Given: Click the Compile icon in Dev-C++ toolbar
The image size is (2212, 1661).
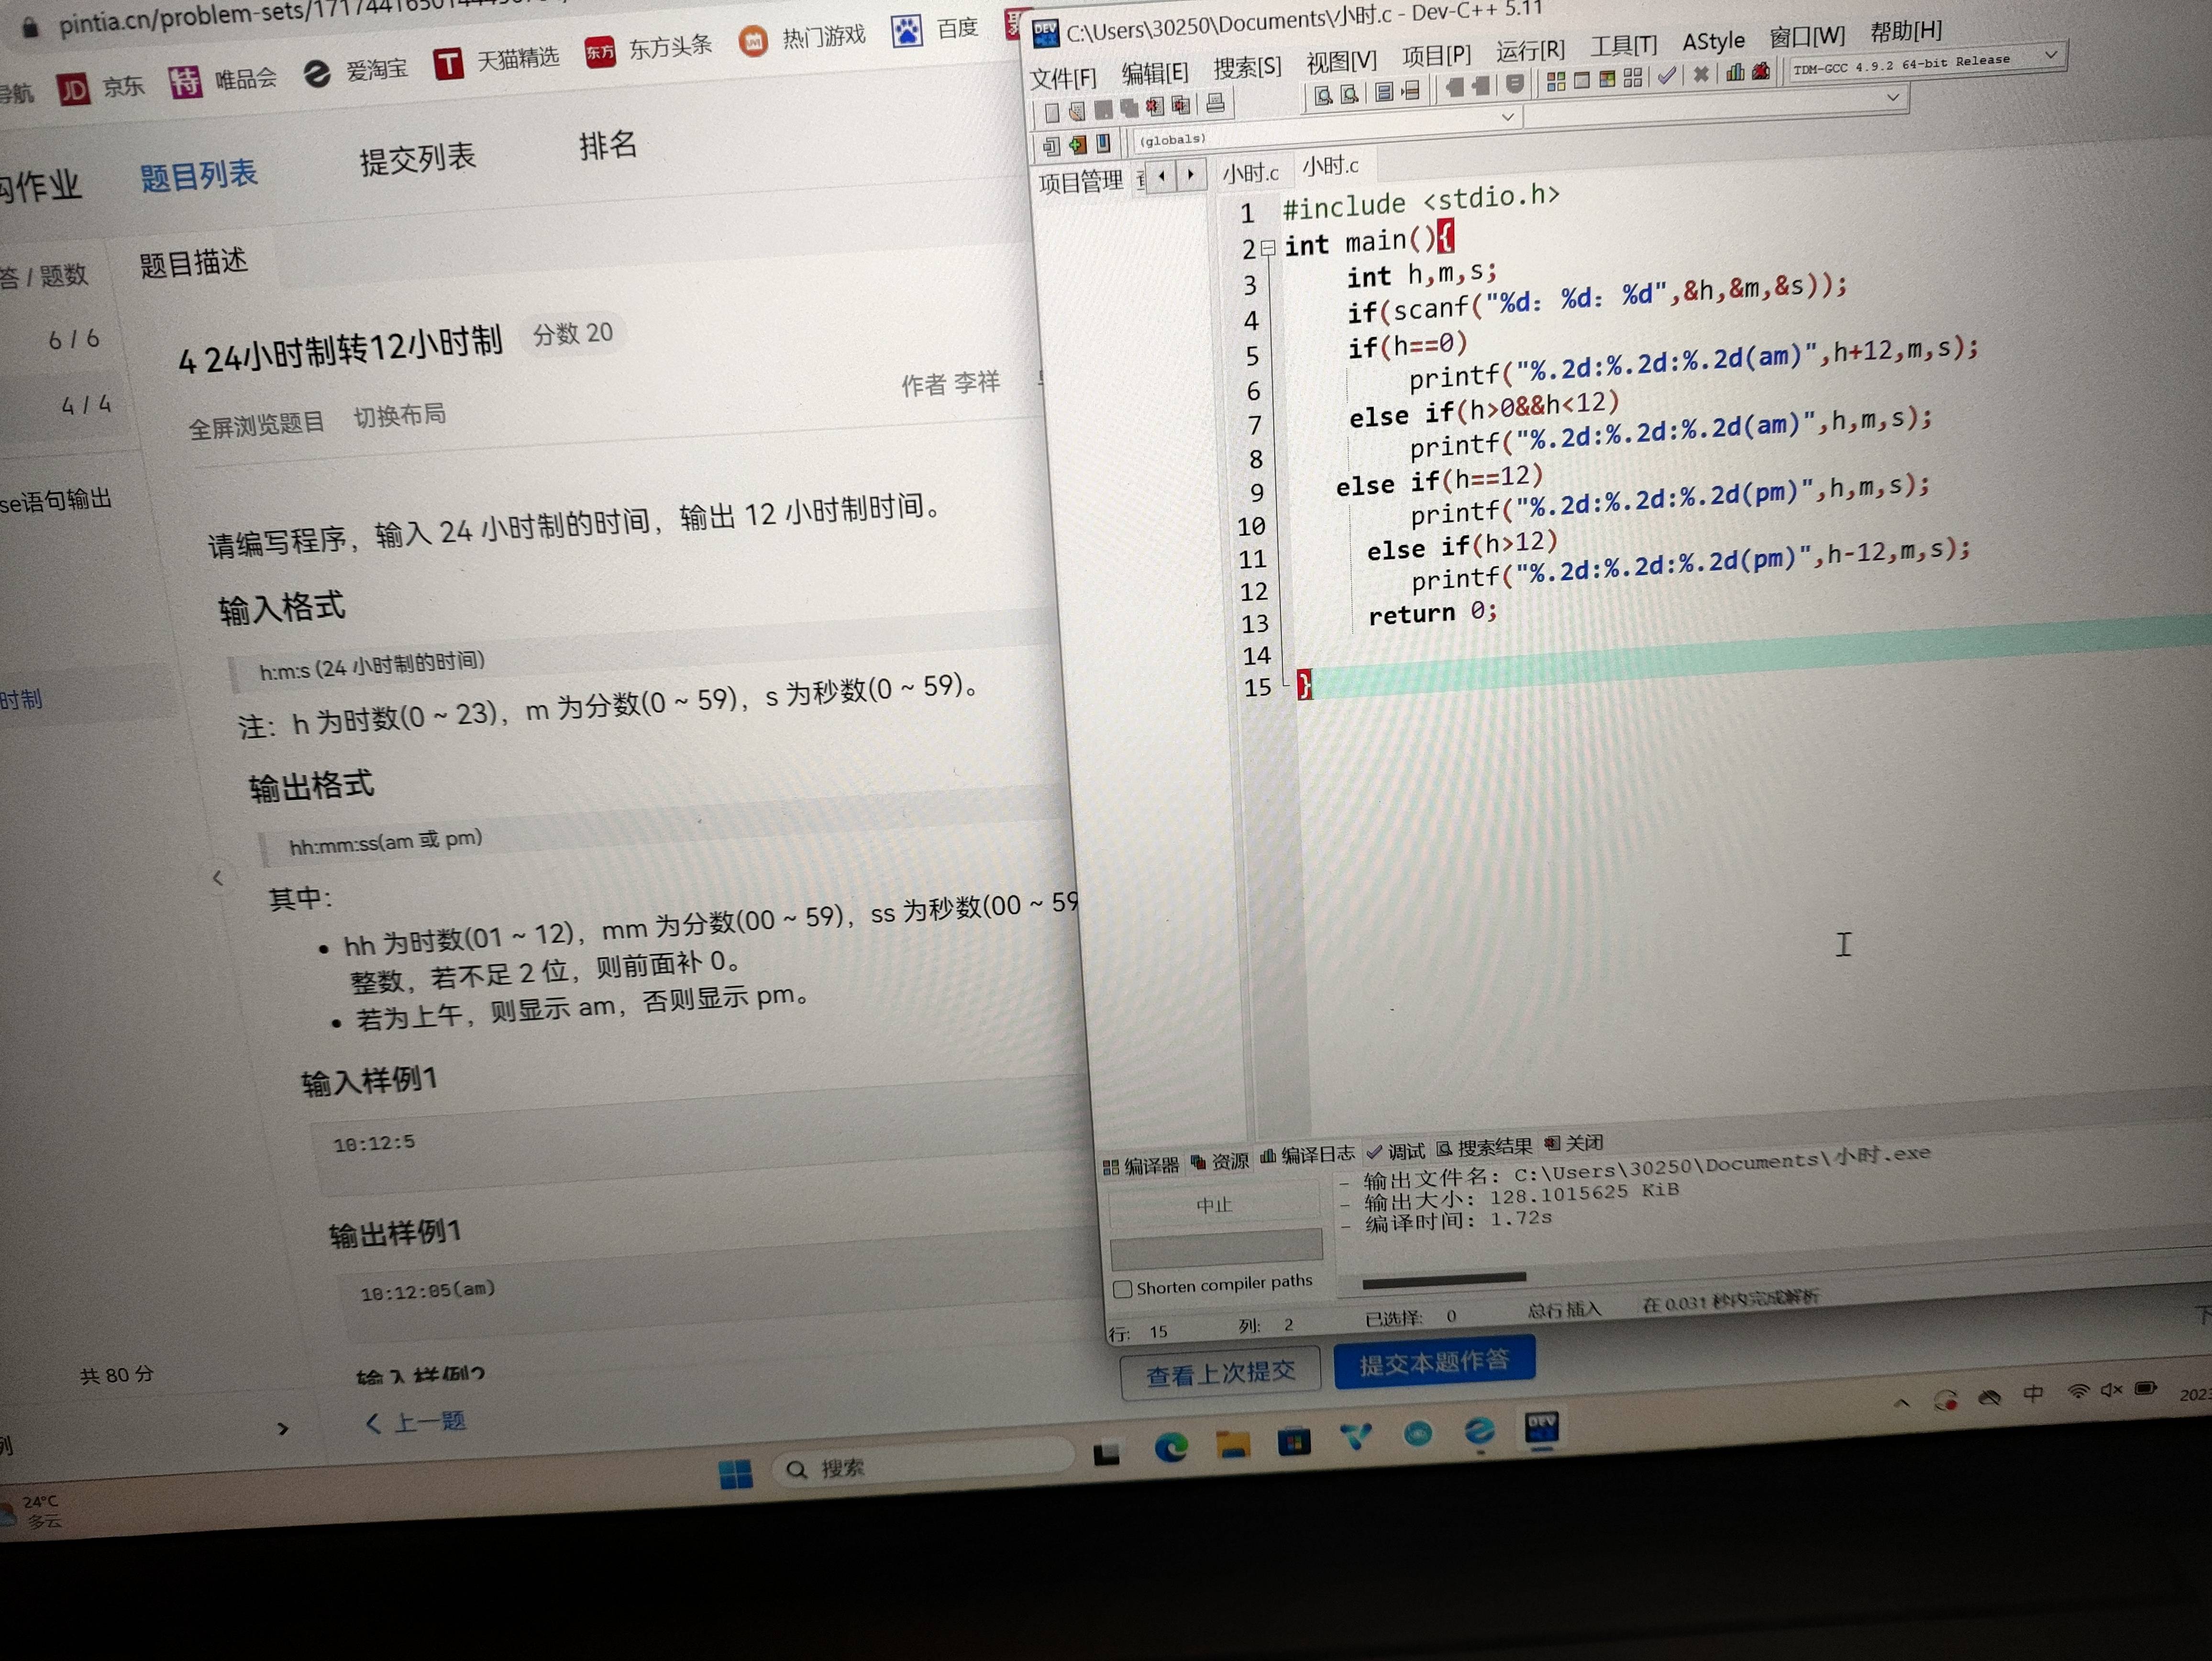Looking at the screenshot, I should pos(1556,83).
